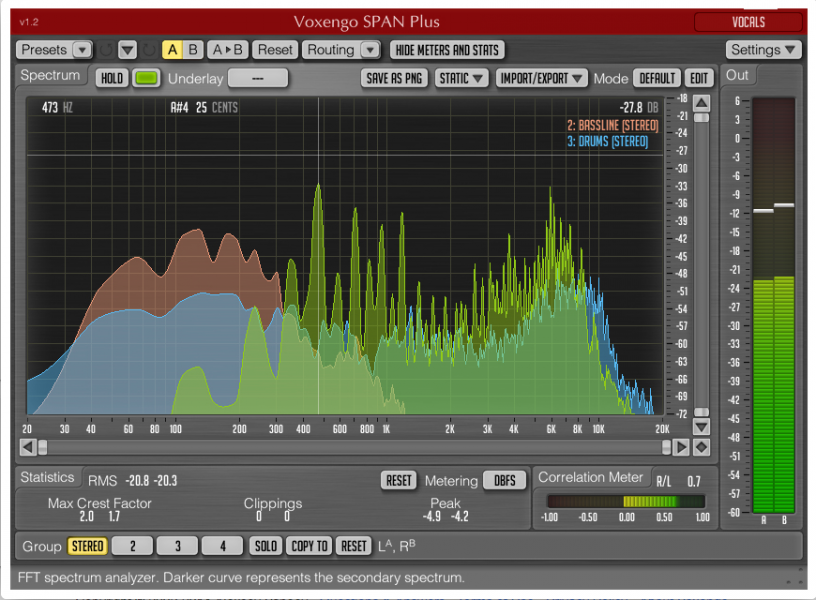Open the STATIC dropdown menu
The height and width of the screenshot is (600, 816).
461,78
